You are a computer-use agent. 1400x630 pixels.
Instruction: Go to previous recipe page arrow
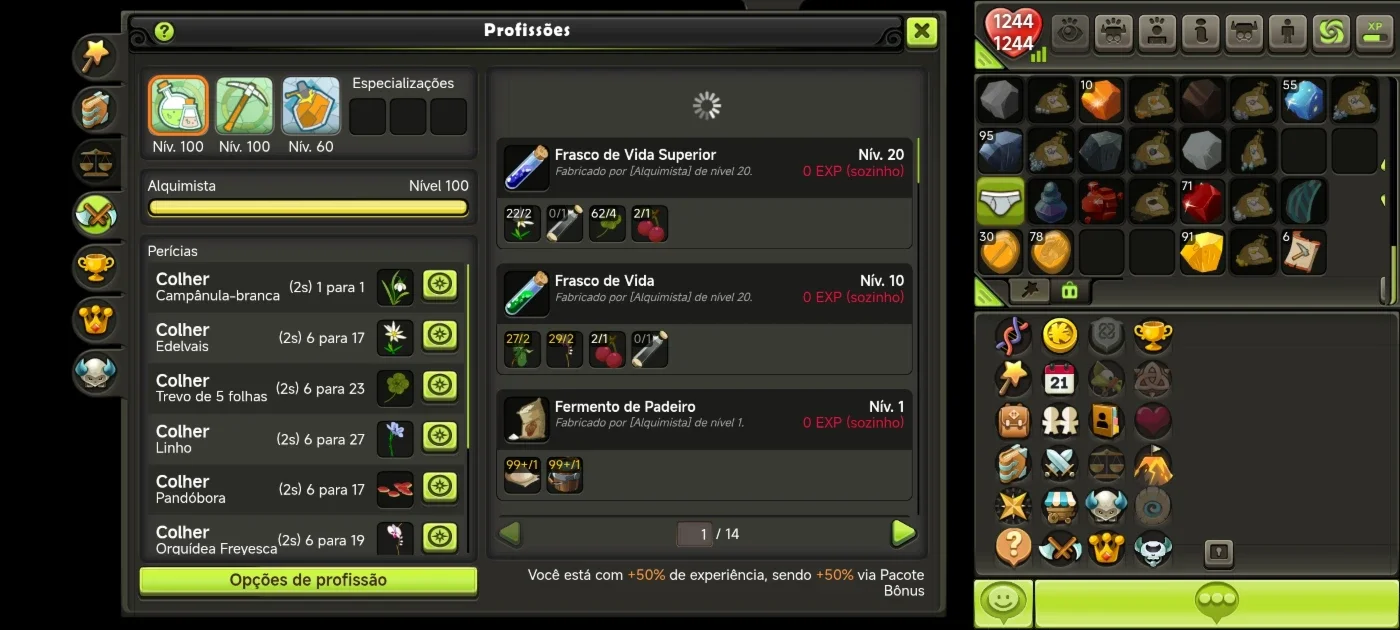pyautogui.click(x=510, y=533)
